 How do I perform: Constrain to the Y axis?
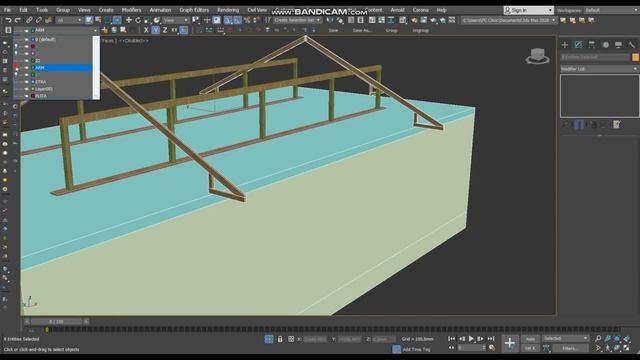point(156,30)
